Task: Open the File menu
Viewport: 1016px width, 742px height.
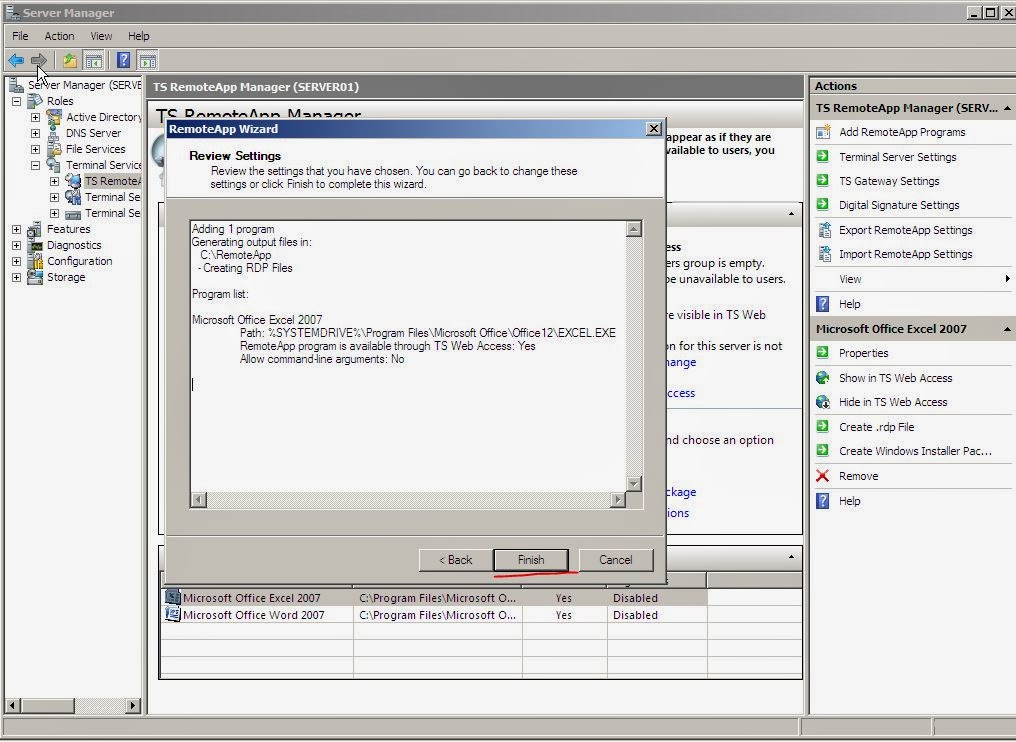Action: pyautogui.click(x=20, y=36)
